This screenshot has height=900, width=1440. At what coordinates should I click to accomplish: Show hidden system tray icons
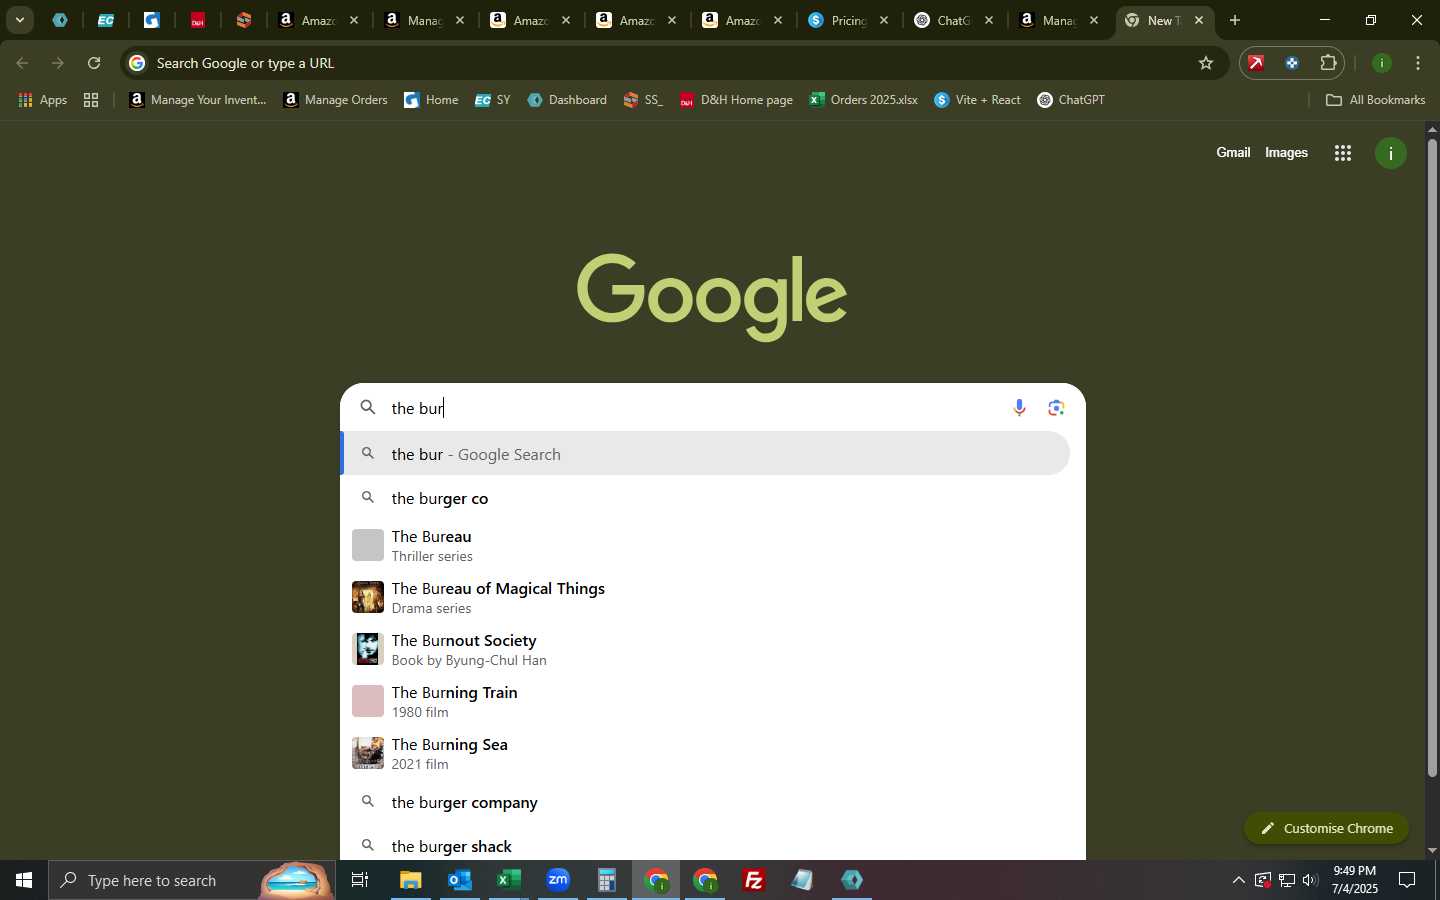(1238, 880)
